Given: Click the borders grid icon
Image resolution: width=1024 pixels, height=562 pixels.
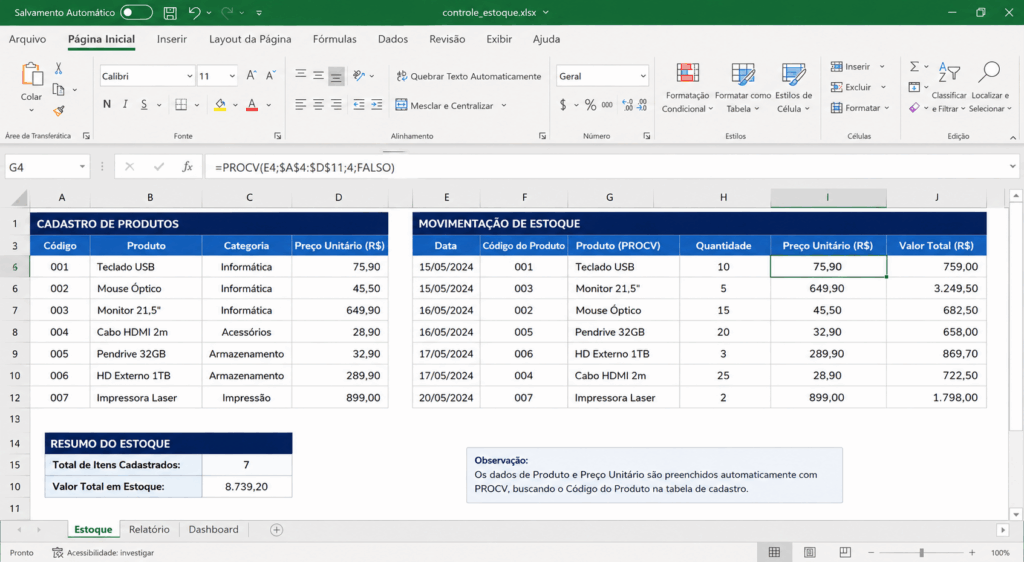Looking at the screenshot, I should tap(182, 104).
